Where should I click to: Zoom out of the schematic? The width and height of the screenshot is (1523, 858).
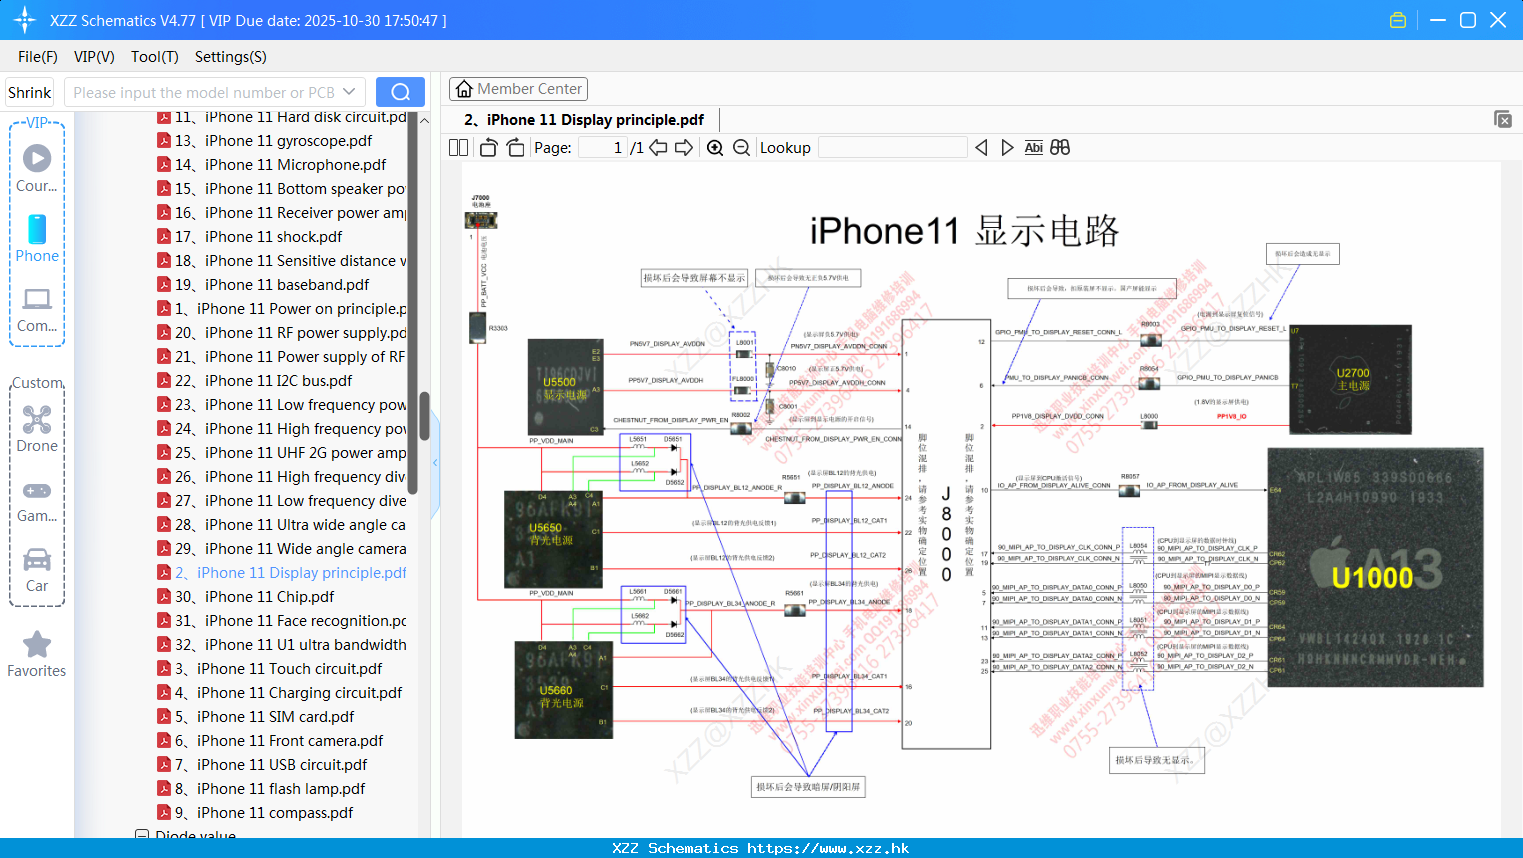coord(742,148)
